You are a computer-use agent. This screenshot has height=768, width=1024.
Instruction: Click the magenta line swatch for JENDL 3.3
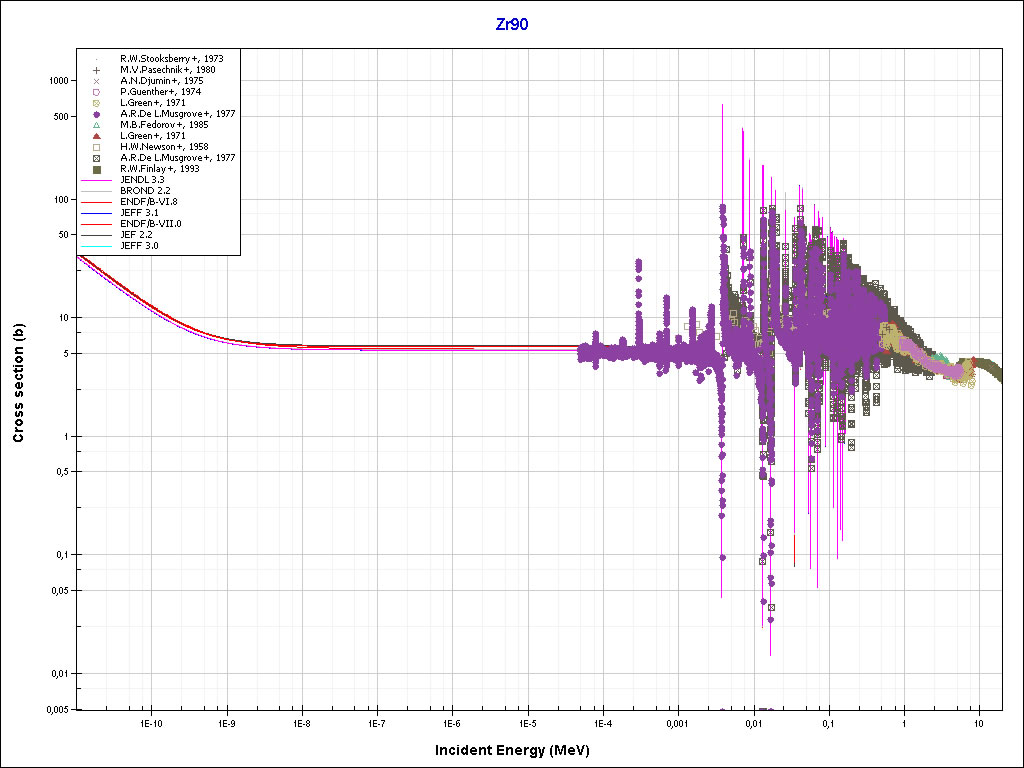click(96, 180)
